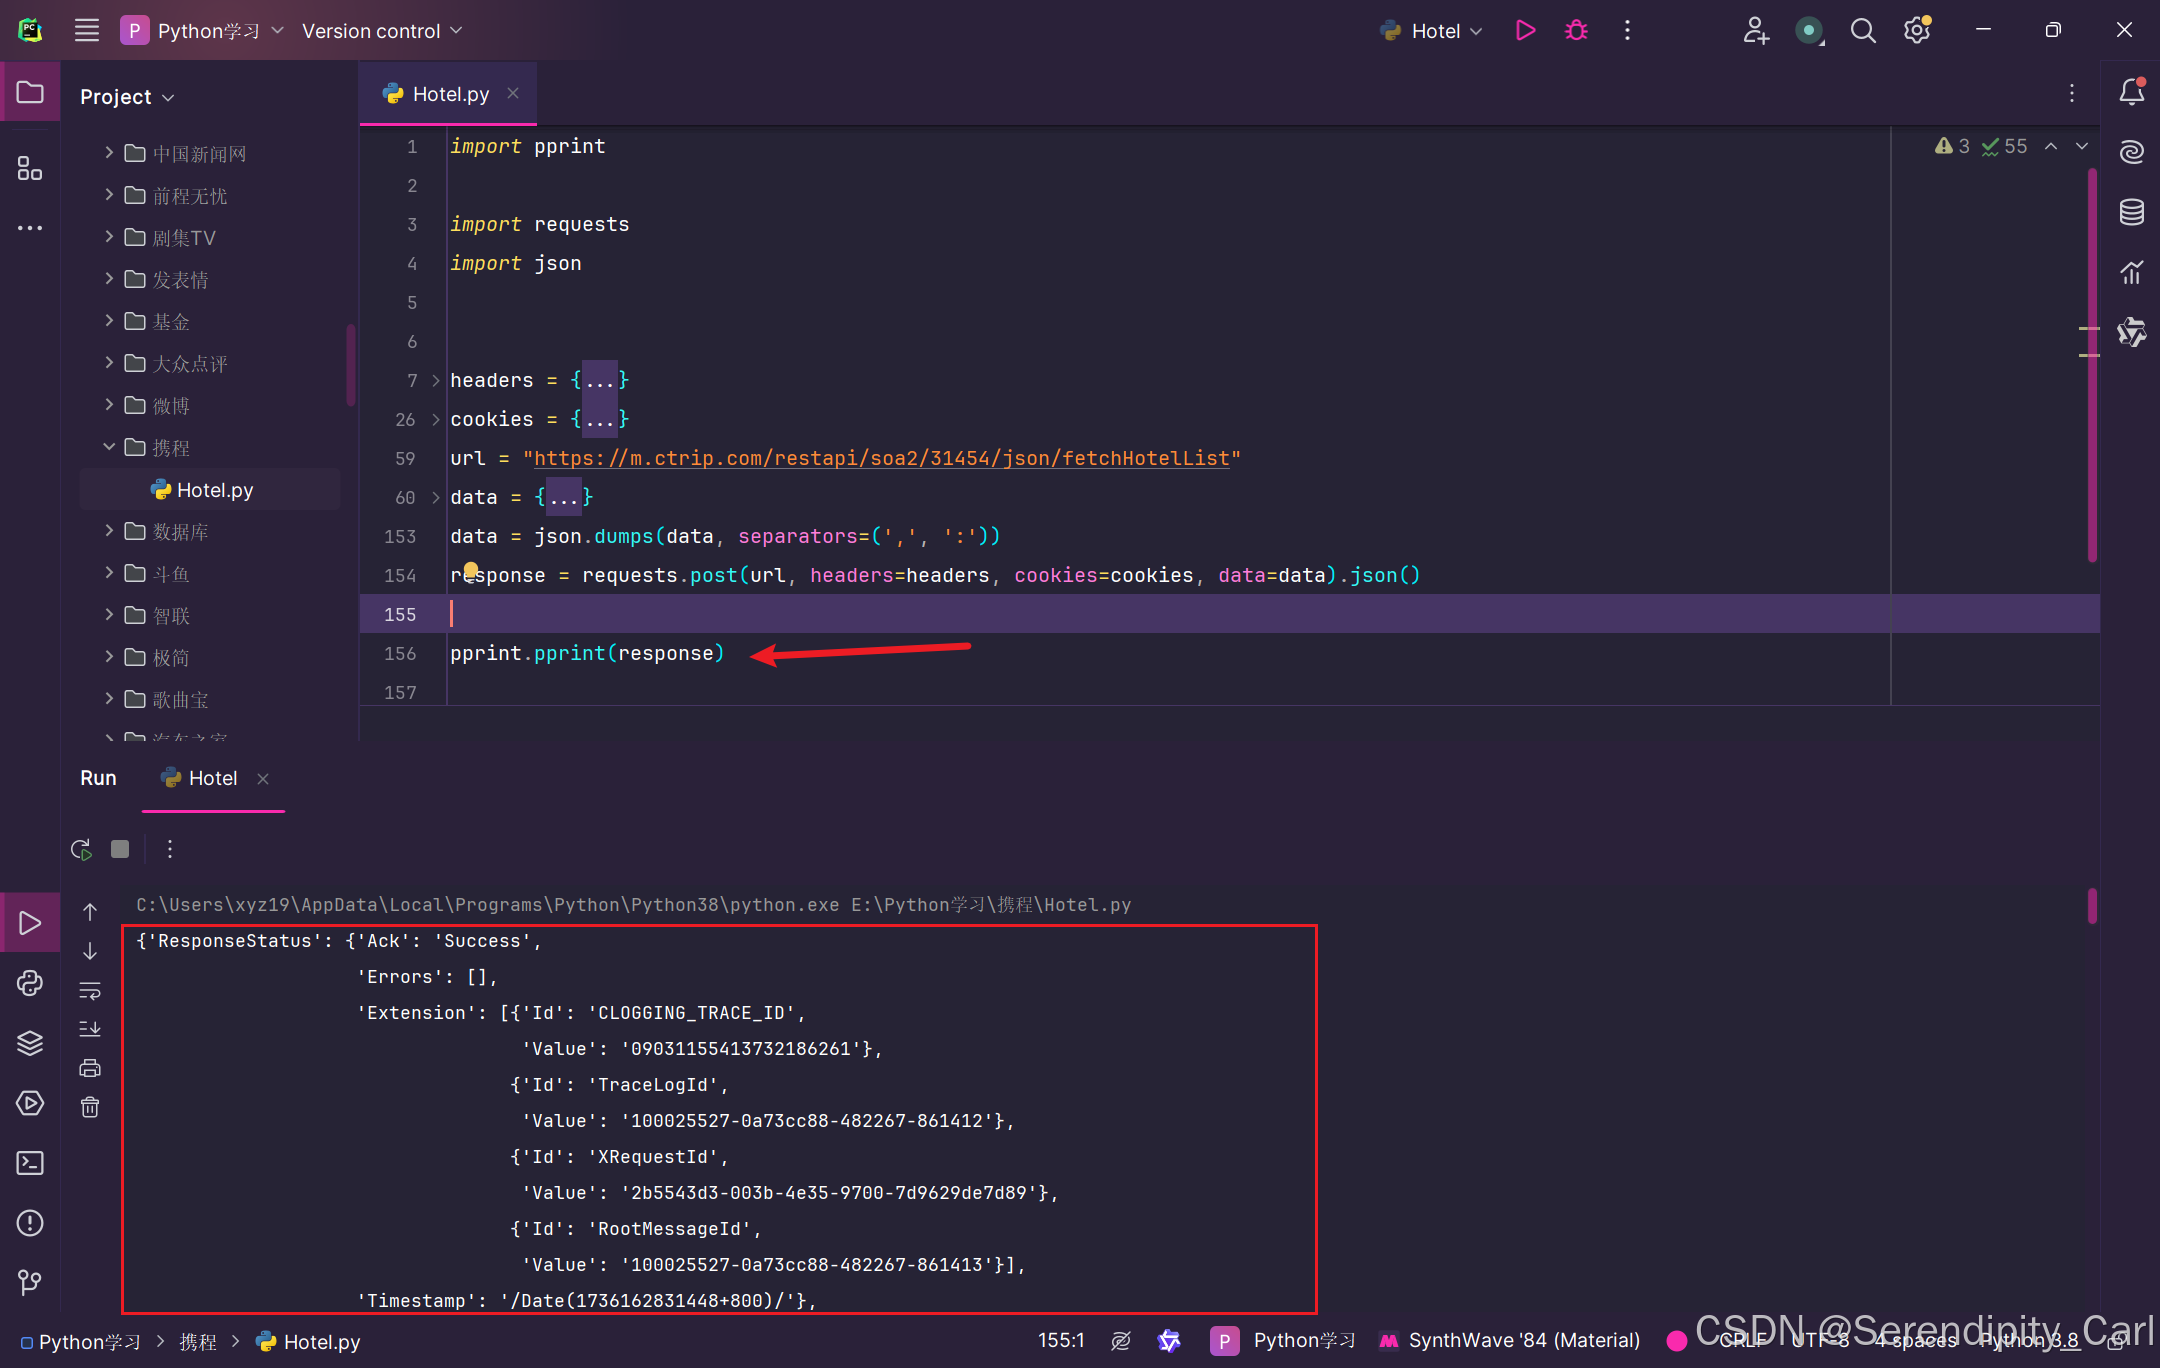
Task: Click the Python 3.8 interpreter widget
Action: (x=2030, y=1340)
